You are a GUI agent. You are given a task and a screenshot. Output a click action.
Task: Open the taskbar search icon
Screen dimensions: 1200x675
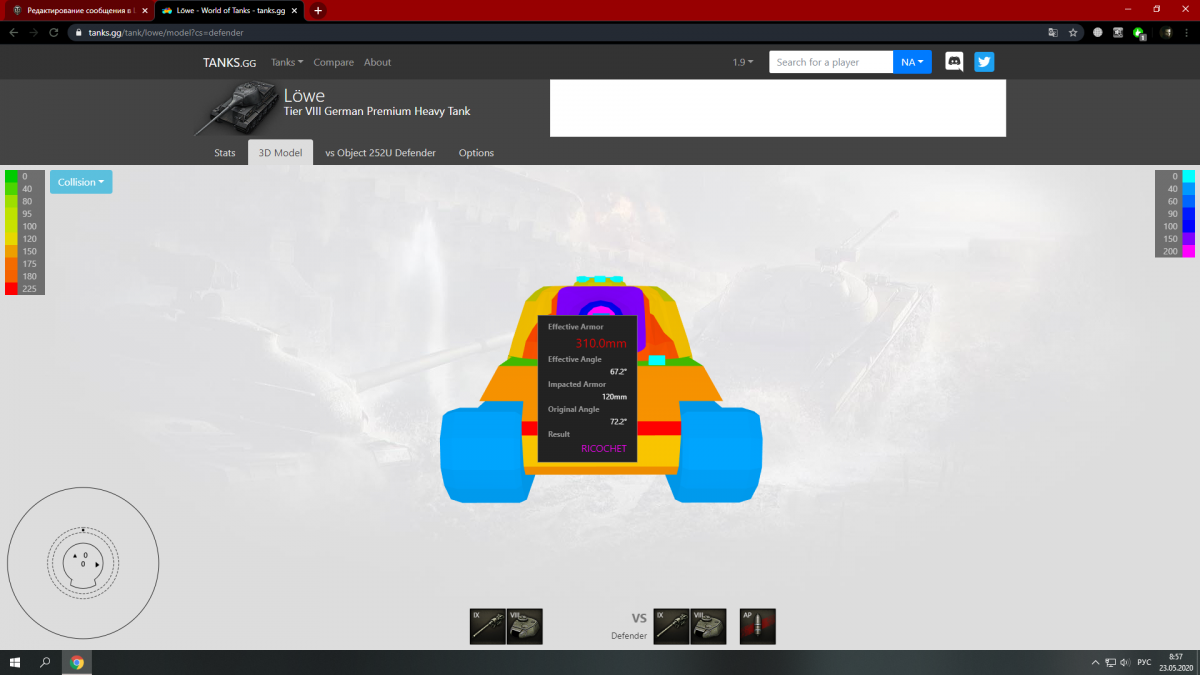tap(45, 662)
